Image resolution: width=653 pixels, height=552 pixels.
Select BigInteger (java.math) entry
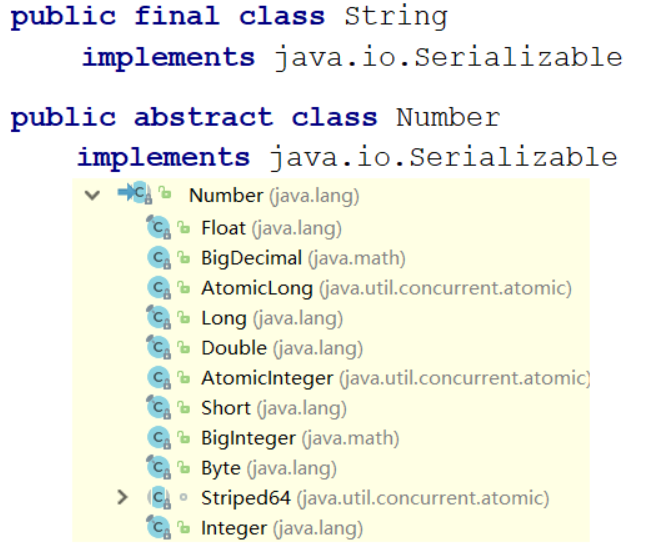300,438
